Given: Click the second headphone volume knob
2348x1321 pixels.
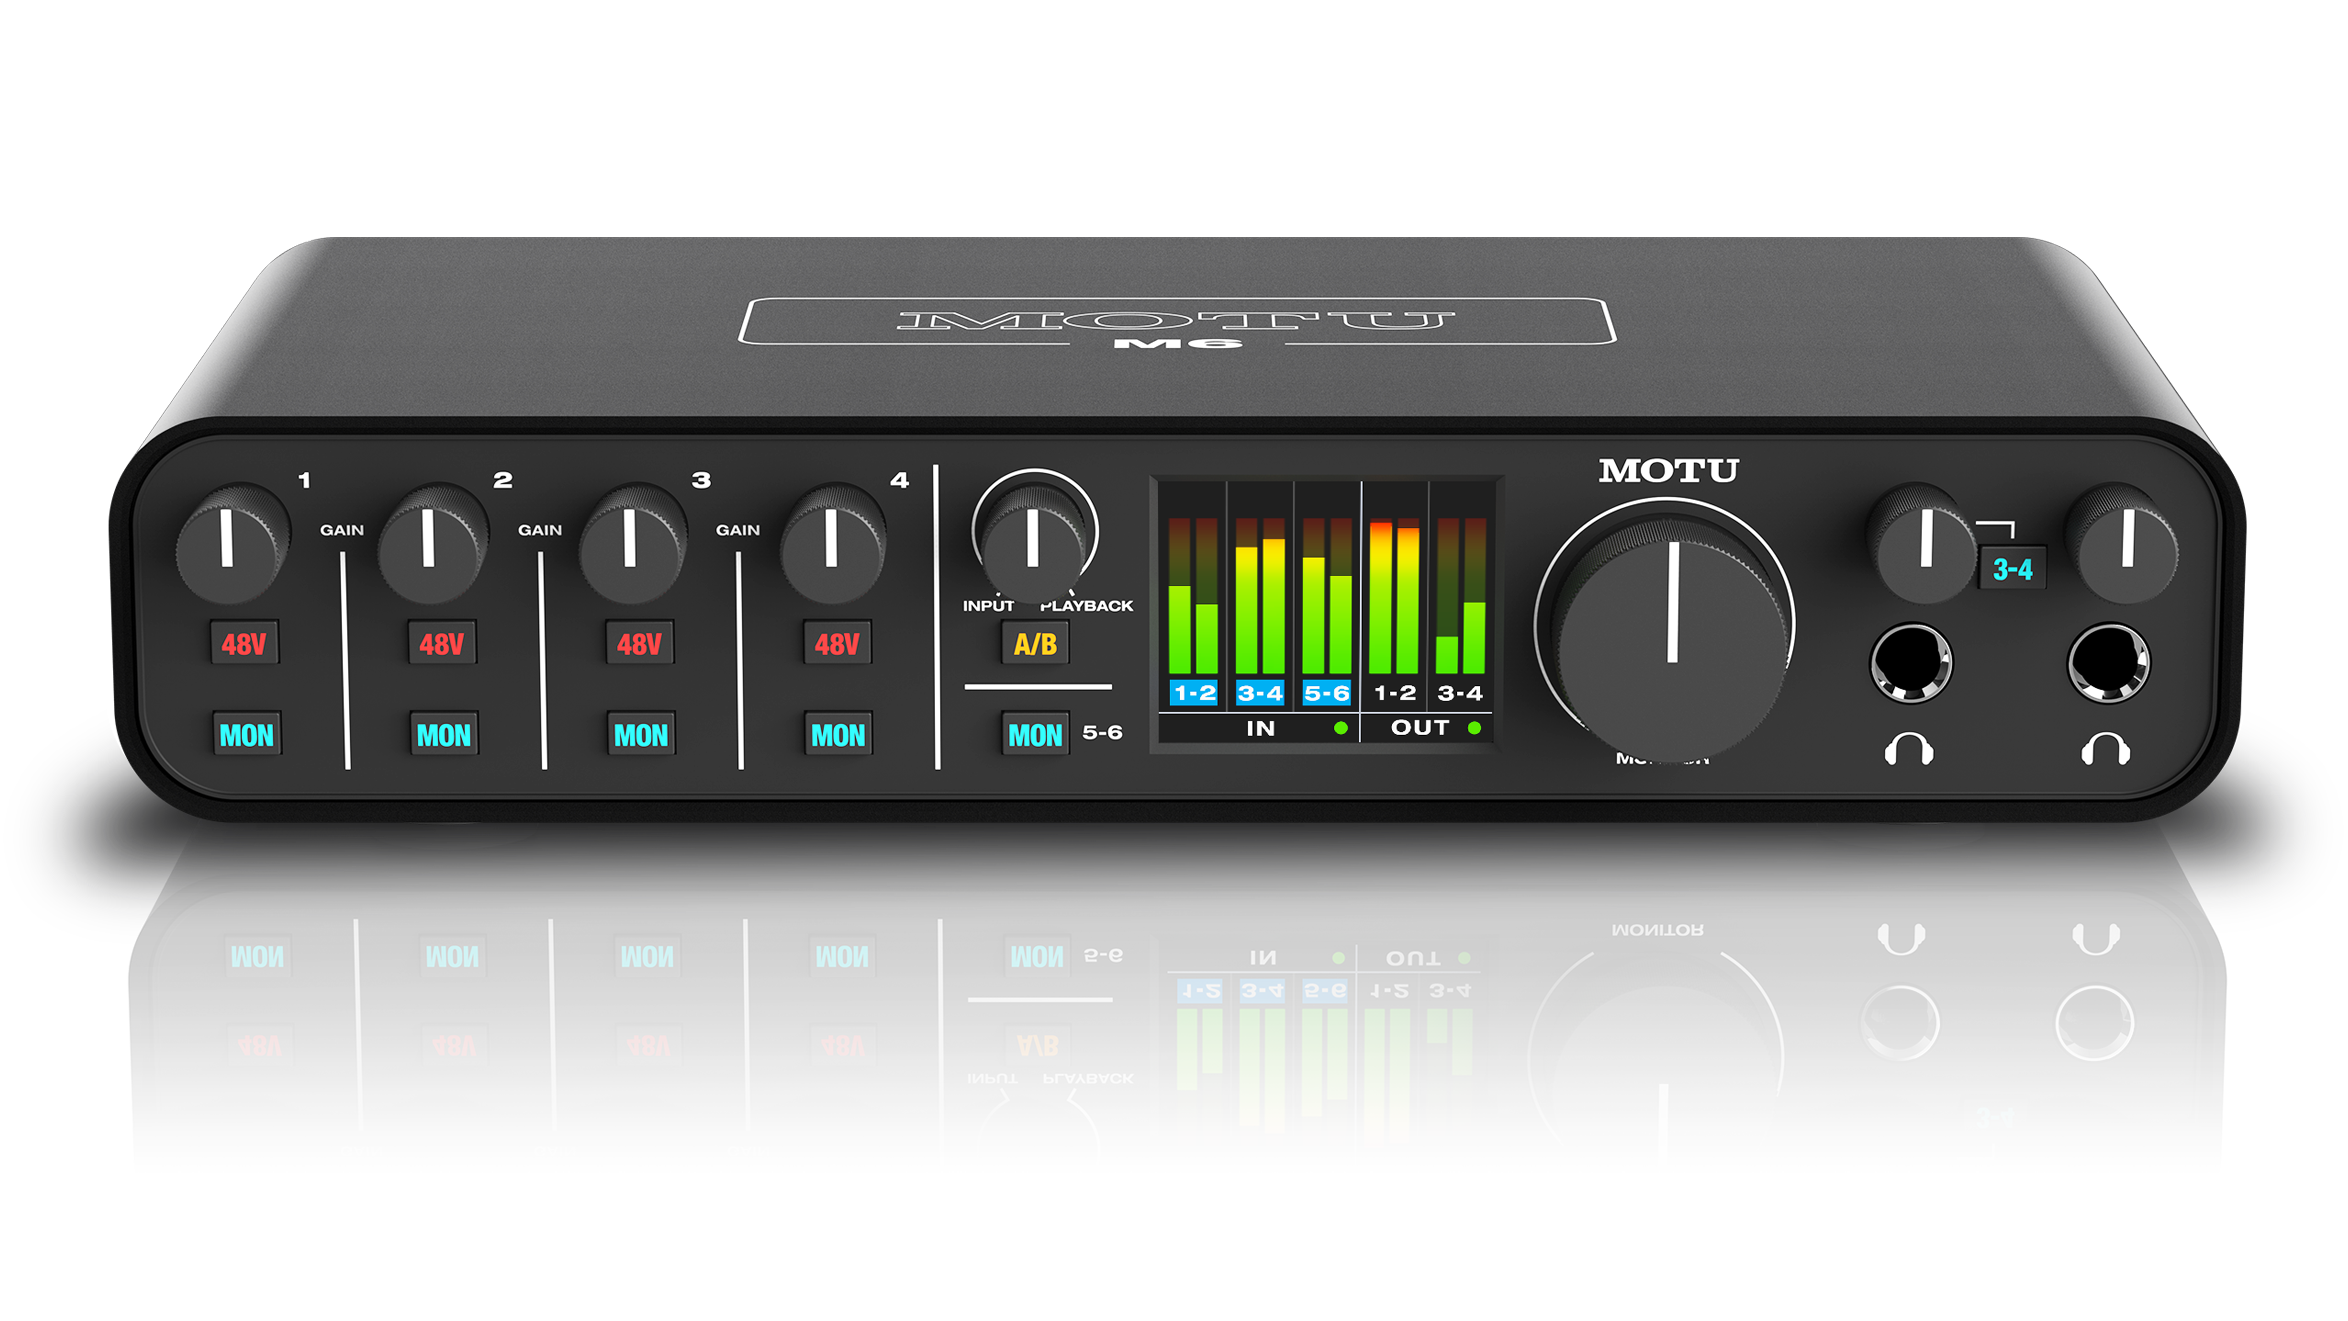Looking at the screenshot, I should pos(2123,543).
